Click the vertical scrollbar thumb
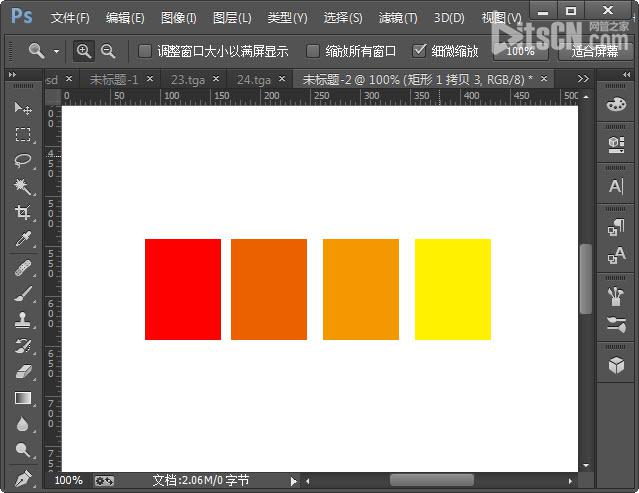639x493 pixels. click(586, 279)
